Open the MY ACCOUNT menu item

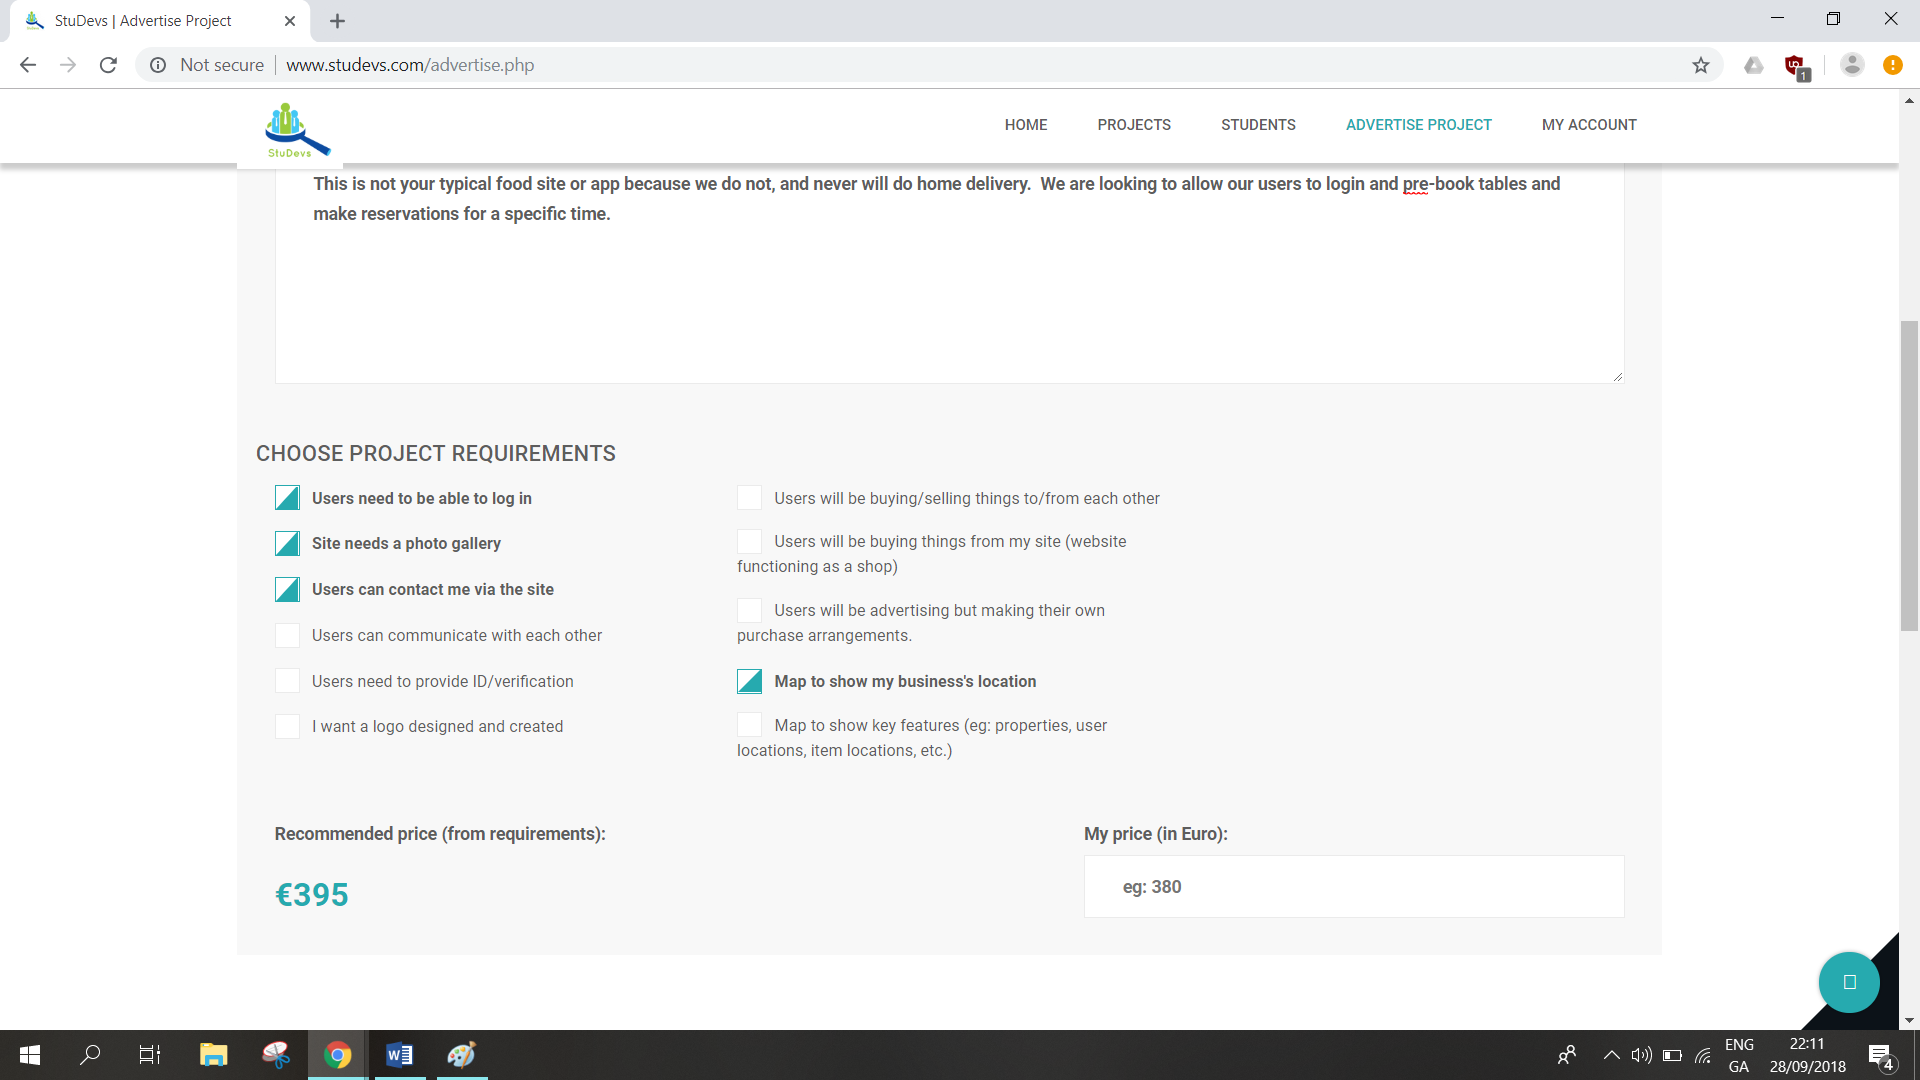point(1589,125)
